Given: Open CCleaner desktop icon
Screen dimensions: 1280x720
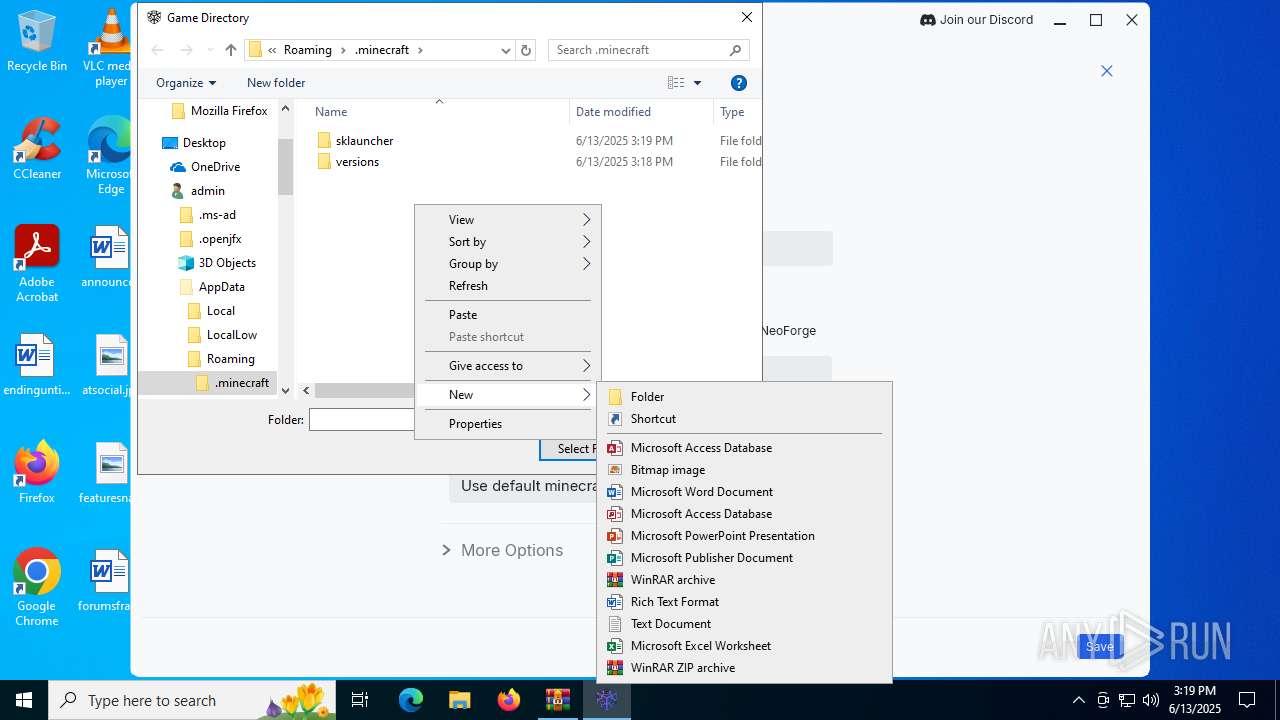Looking at the screenshot, I should 37,150.
